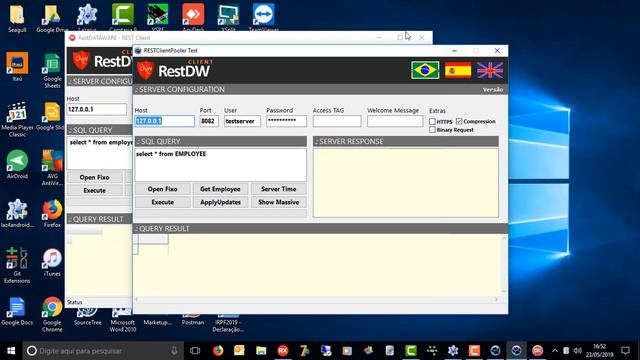The height and width of the screenshot is (360, 640).
Task: Click the Get Employee button
Action: 220,189
